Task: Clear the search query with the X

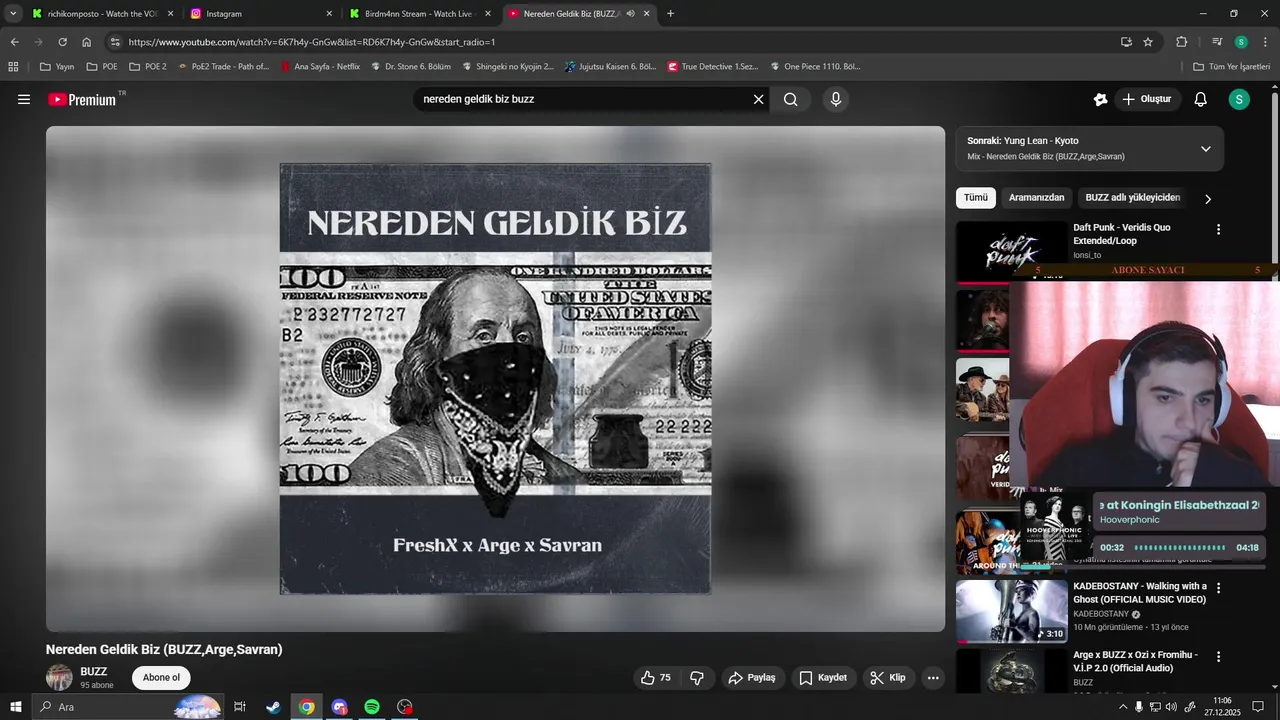Action: pos(758,99)
